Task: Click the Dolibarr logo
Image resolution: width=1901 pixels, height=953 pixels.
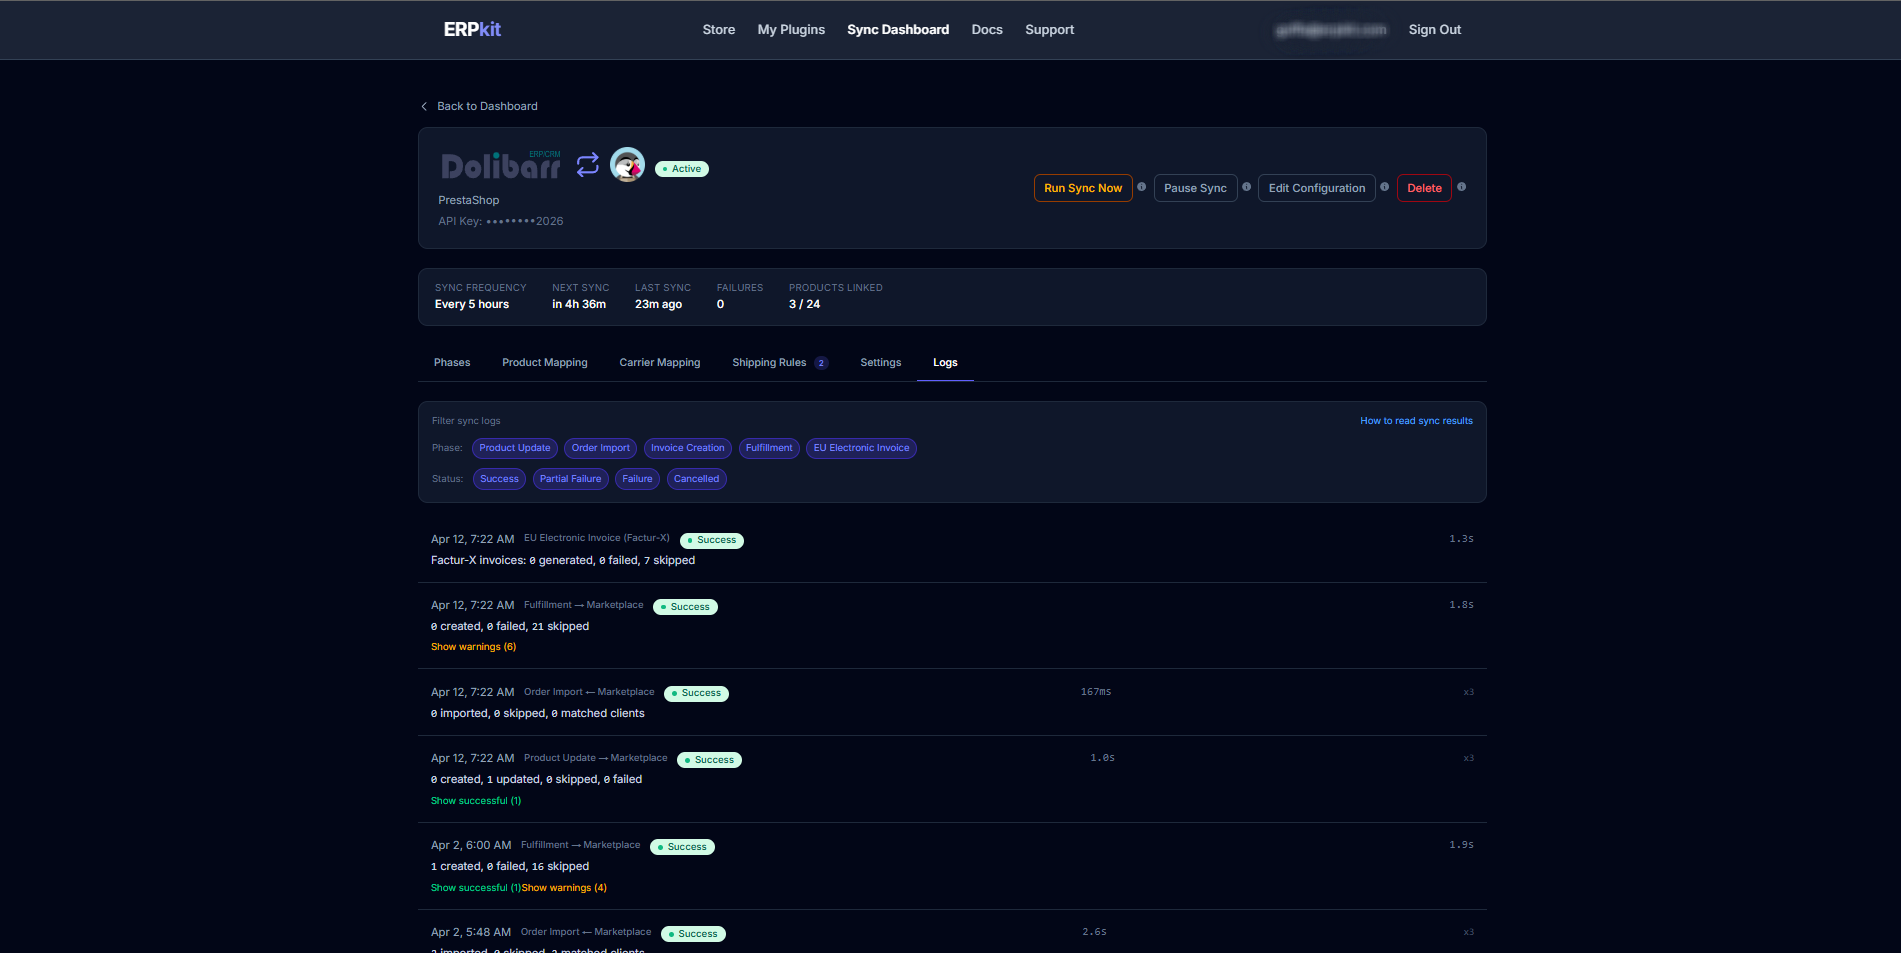Action: [x=500, y=166]
